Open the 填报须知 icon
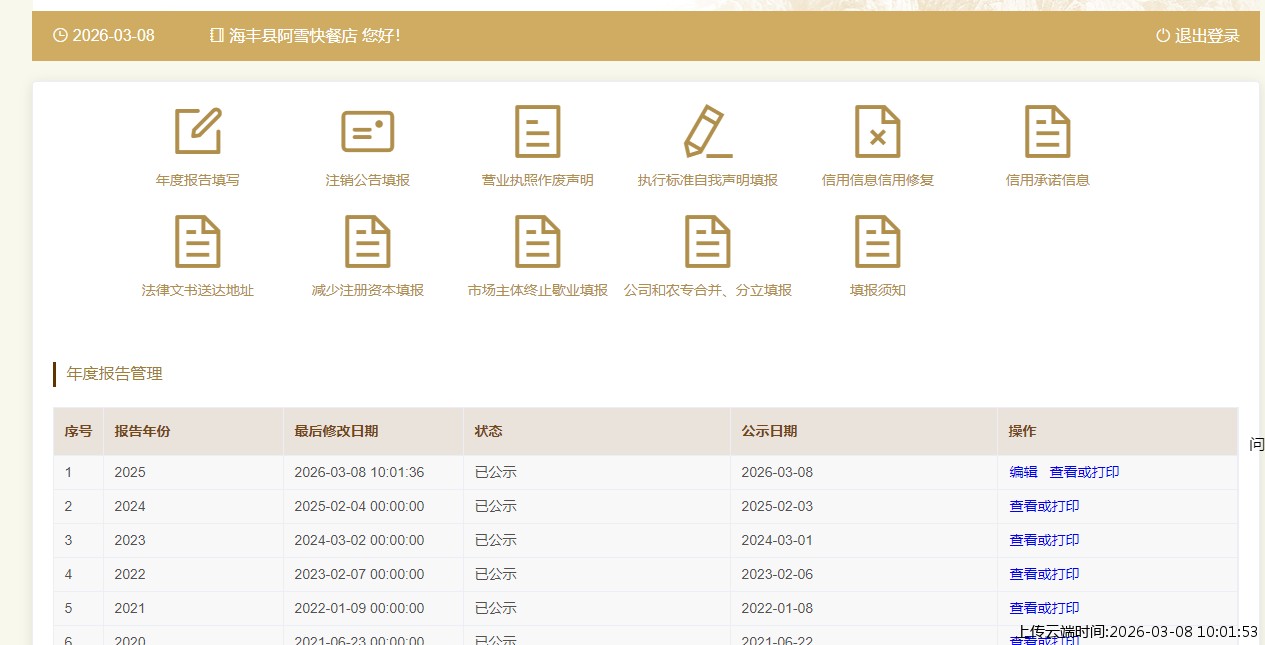1265x645 pixels. (878, 242)
